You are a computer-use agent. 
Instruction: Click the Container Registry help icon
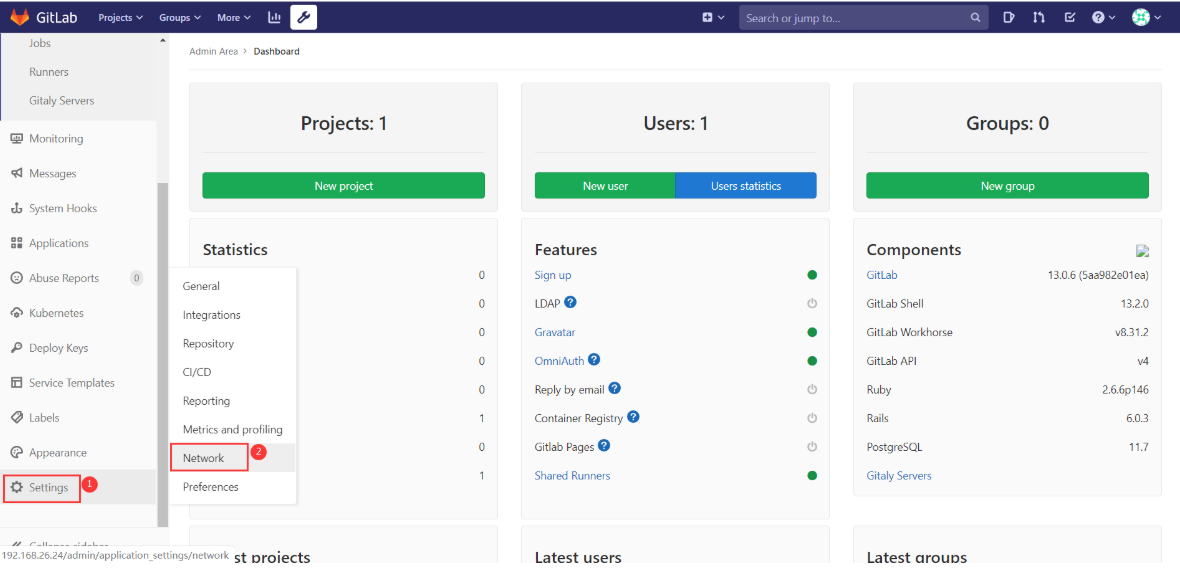[633, 417]
